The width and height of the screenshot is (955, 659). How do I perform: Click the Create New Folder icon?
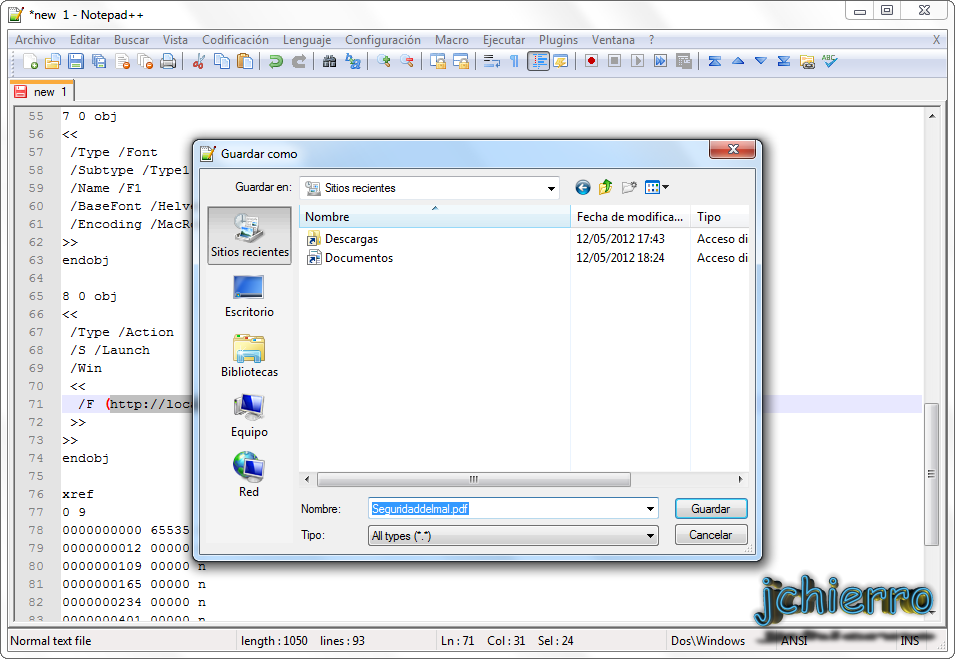coord(629,188)
